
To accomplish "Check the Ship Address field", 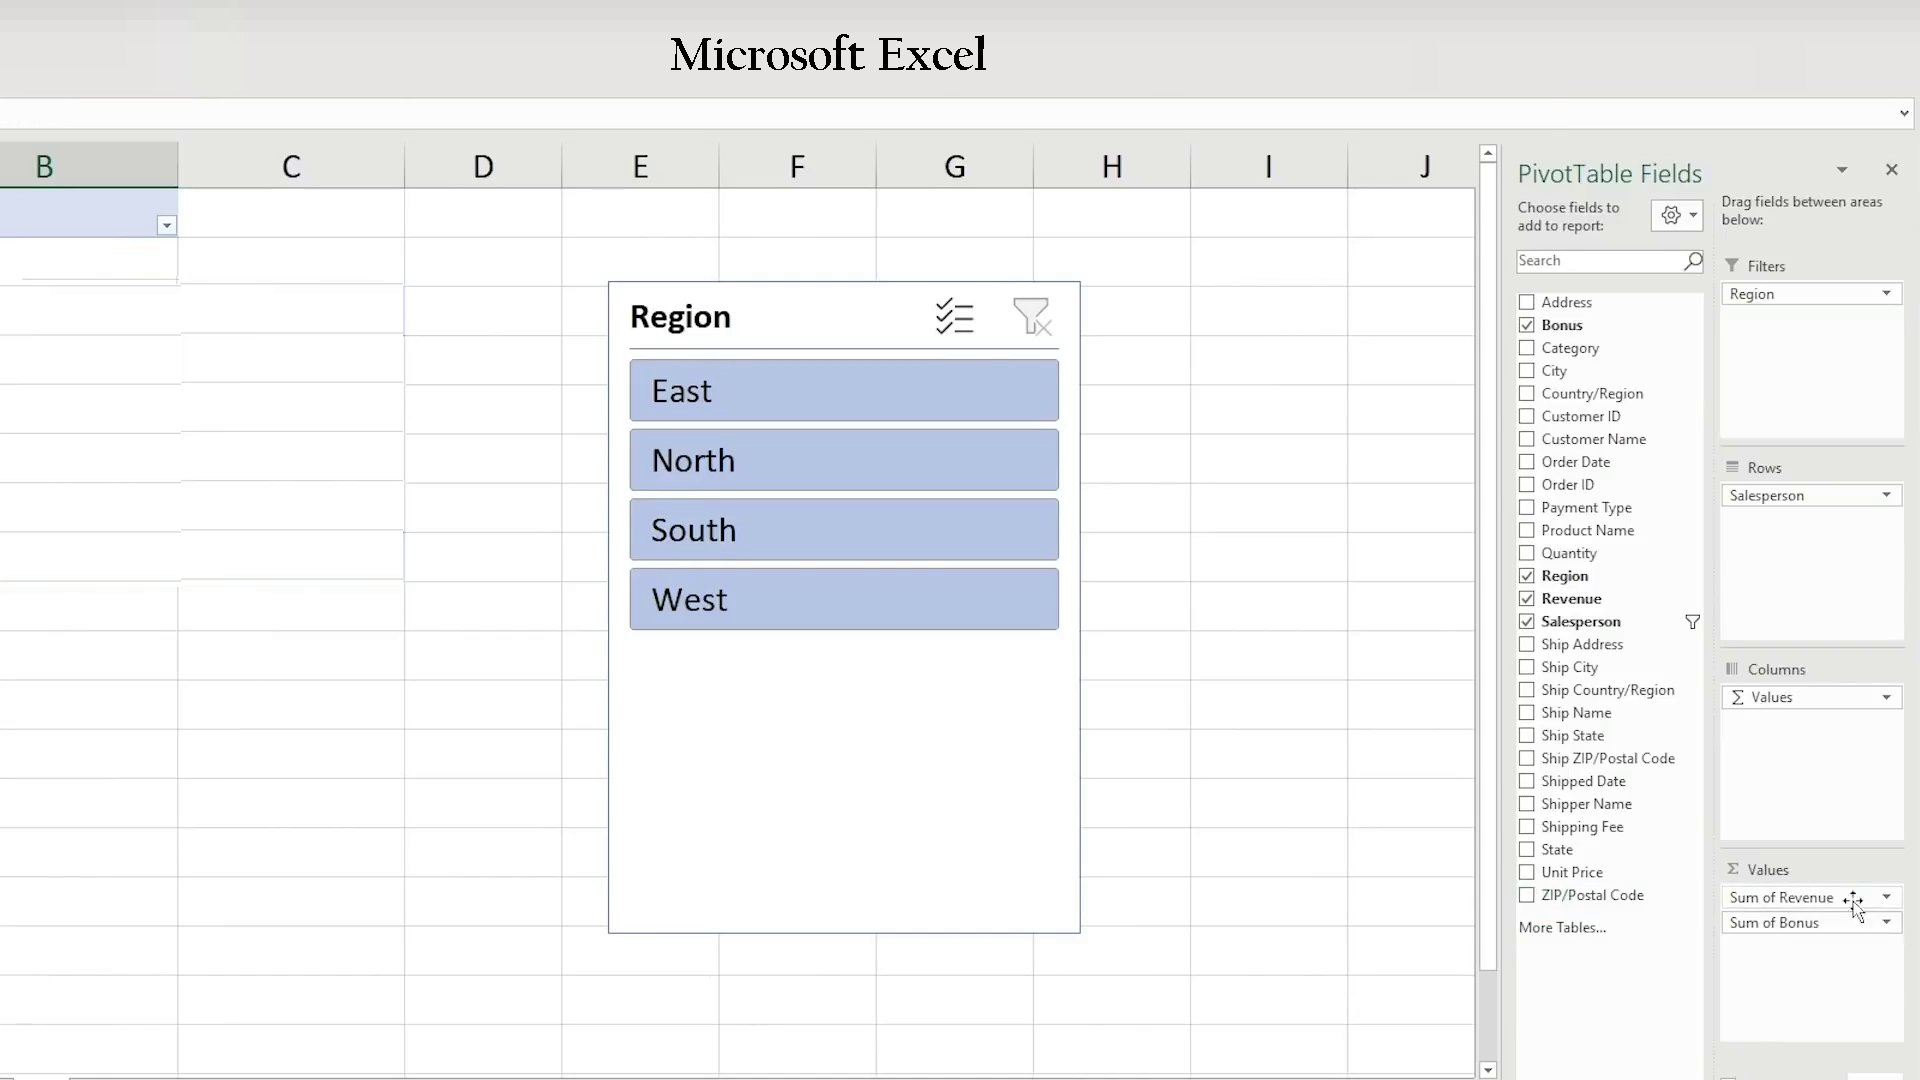I will click(x=1526, y=645).
